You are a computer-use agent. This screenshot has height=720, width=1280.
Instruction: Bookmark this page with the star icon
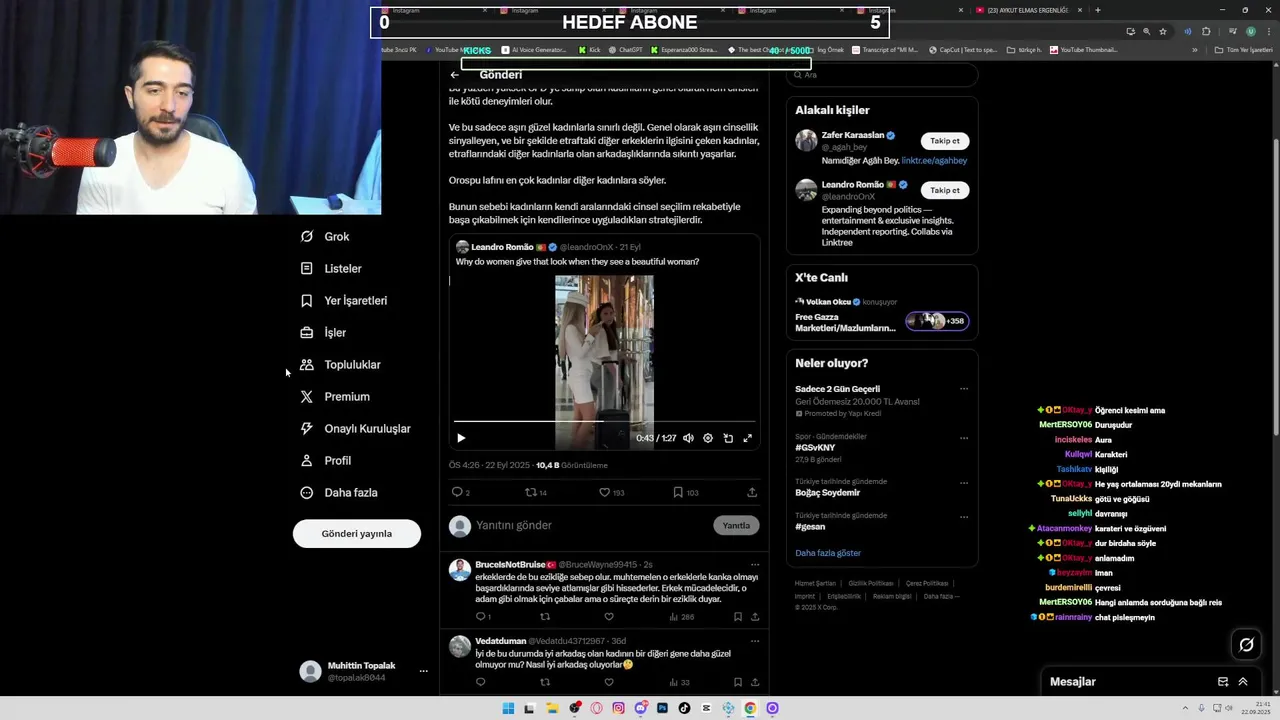click(1163, 31)
